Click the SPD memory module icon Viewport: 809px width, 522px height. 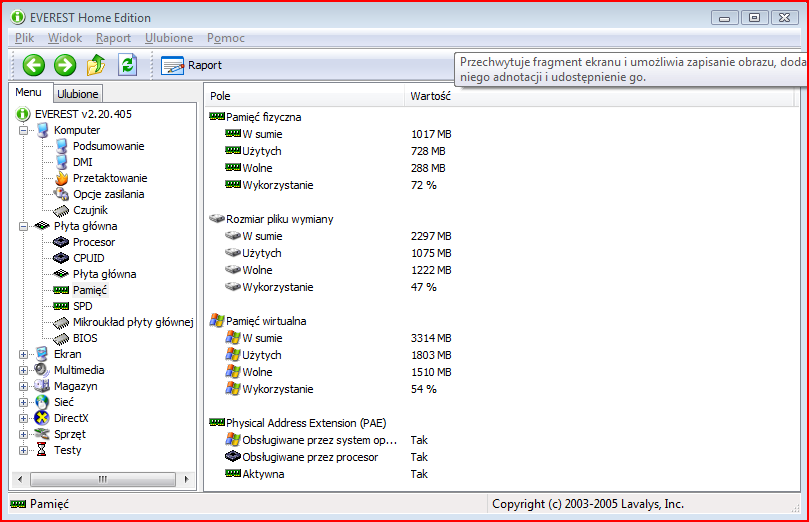tap(61, 306)
